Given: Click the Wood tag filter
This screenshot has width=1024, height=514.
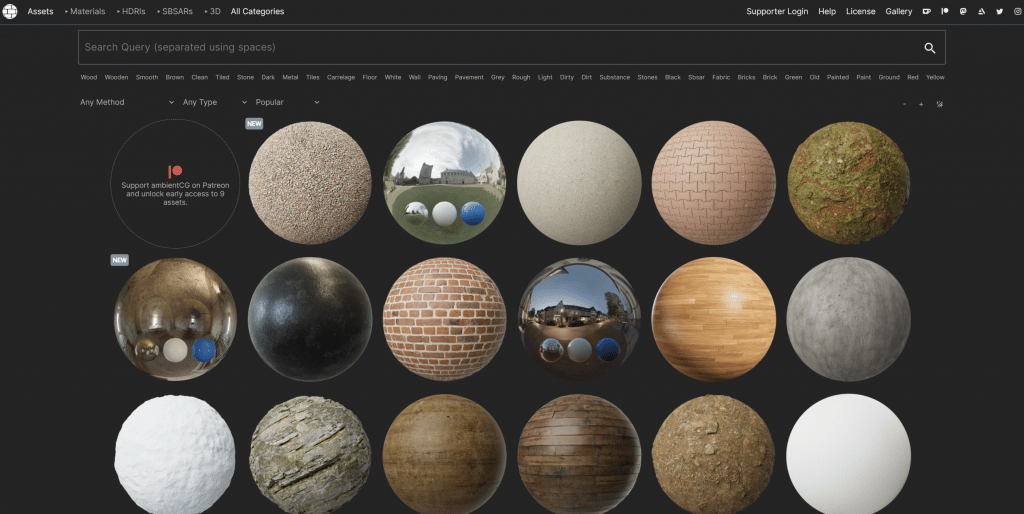Looking at the screenshot, I should pos(89,77).
